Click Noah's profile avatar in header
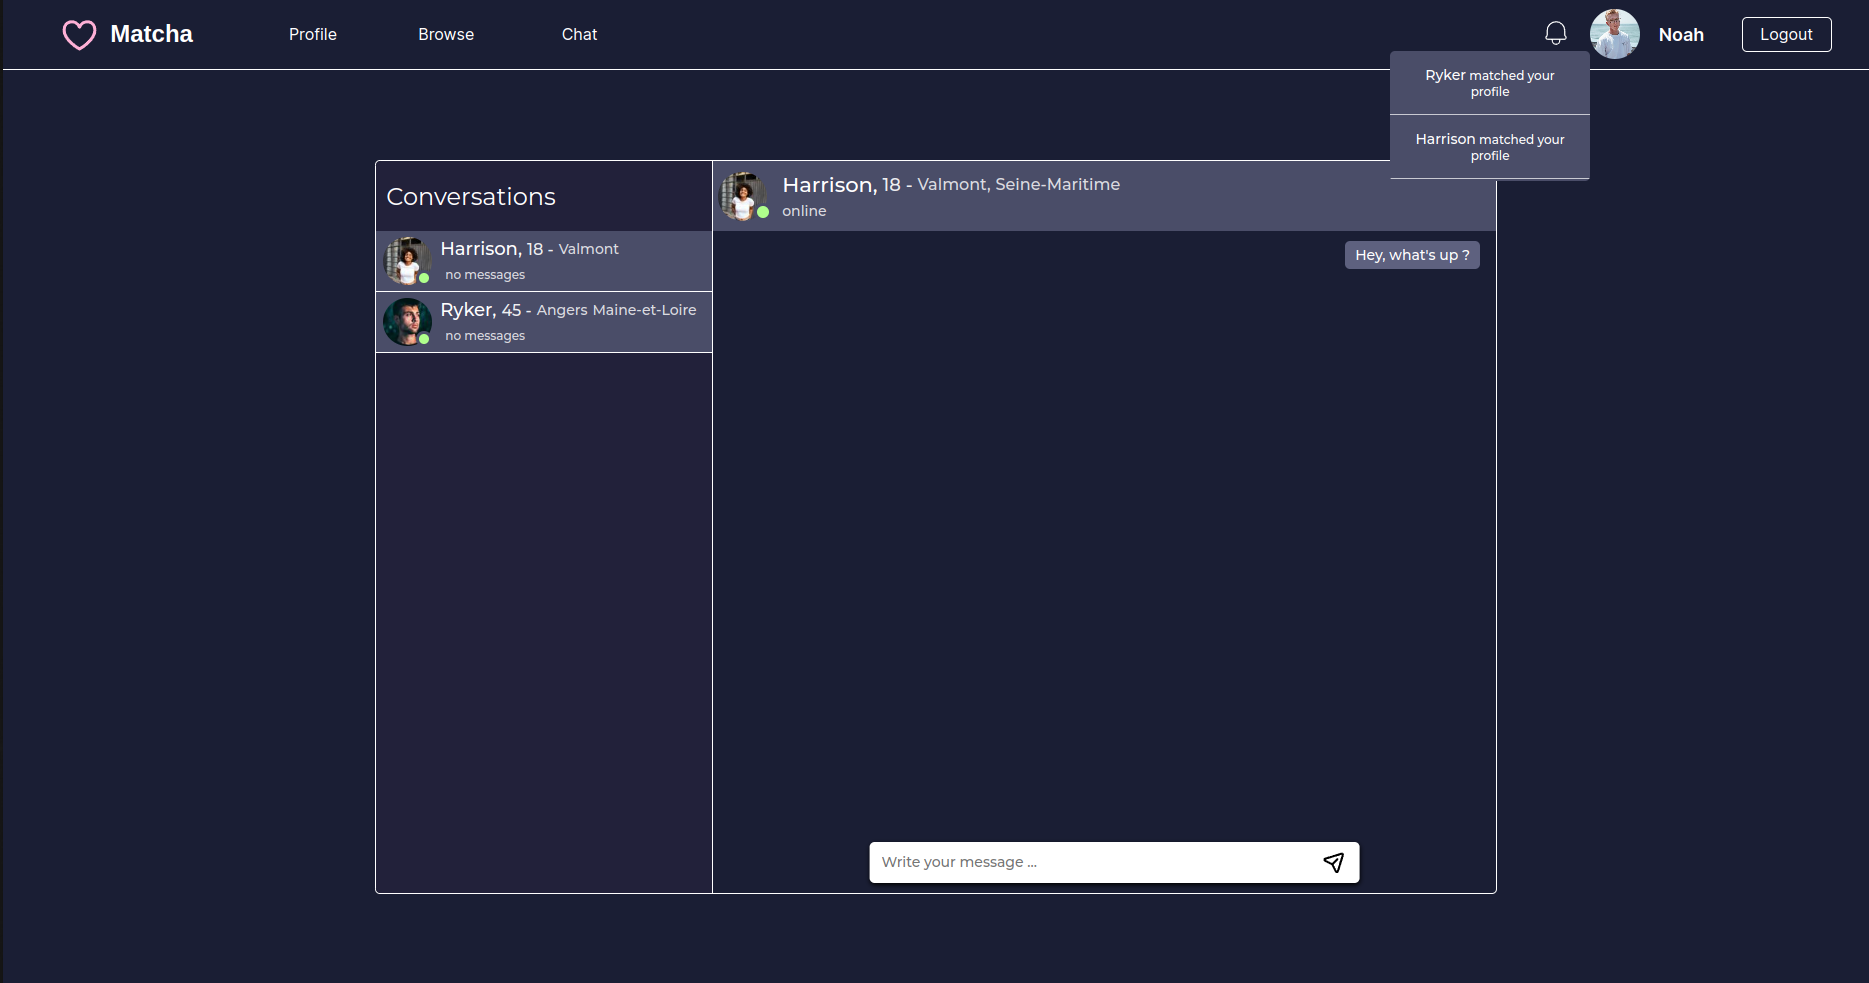This screenshot has height=983, width=1869. tap(1614, 34)
